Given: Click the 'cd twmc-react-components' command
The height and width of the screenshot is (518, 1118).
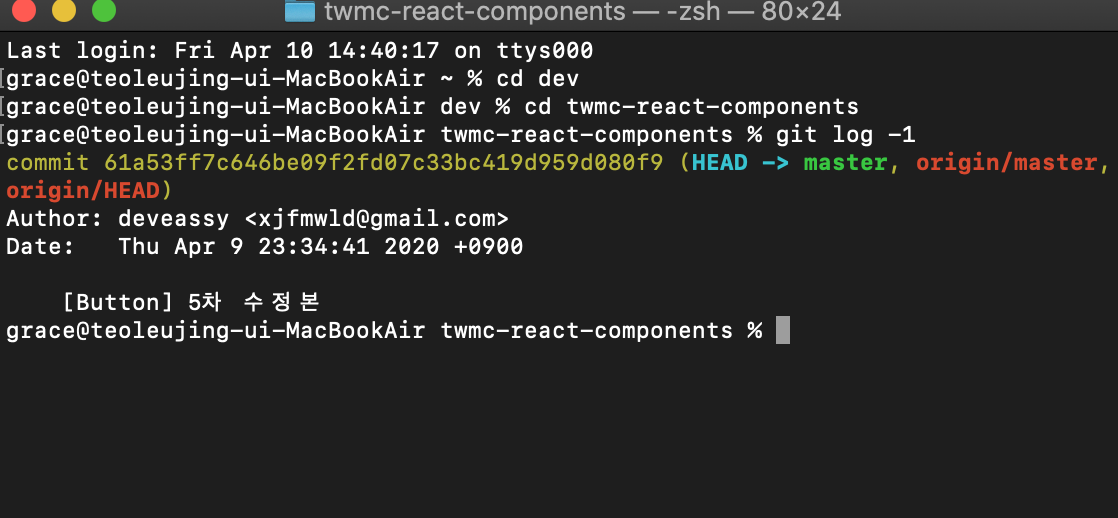Looking at the screenshot, I should [692, 107].
